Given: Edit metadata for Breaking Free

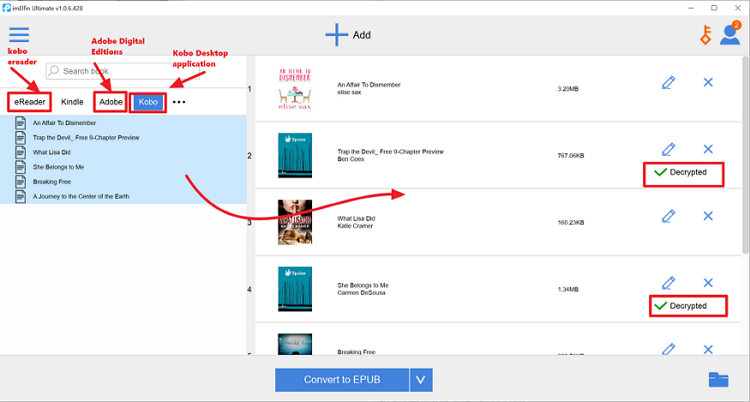Looking at the screenshot, I should pos(668,349).
